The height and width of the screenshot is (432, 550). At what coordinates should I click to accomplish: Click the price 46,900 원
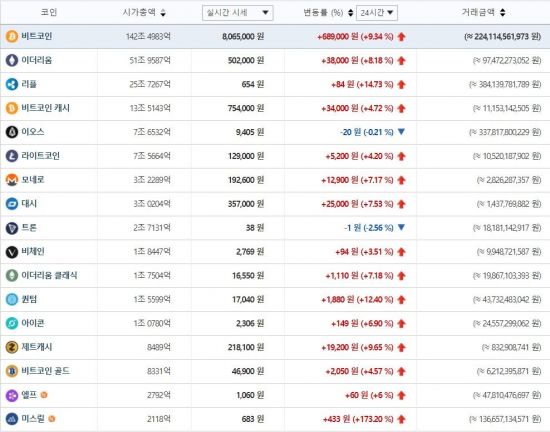tap(248, 371)
